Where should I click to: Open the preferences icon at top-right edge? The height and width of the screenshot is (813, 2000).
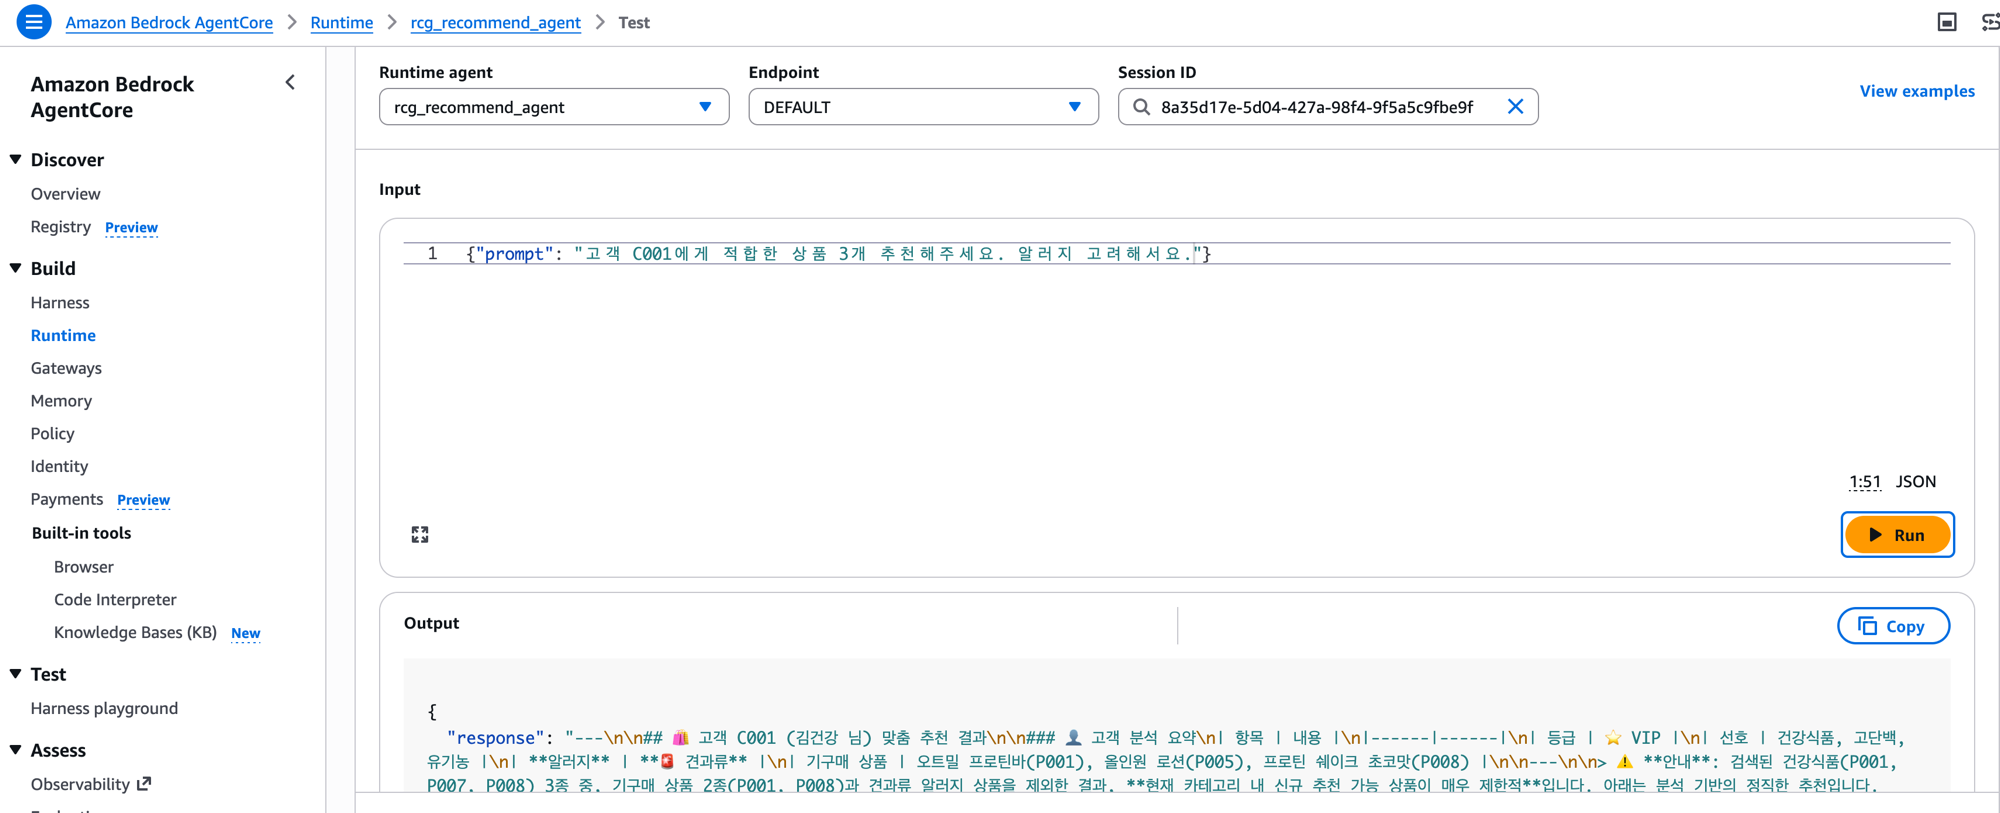pyautogui.click(x=1990, y=22)
